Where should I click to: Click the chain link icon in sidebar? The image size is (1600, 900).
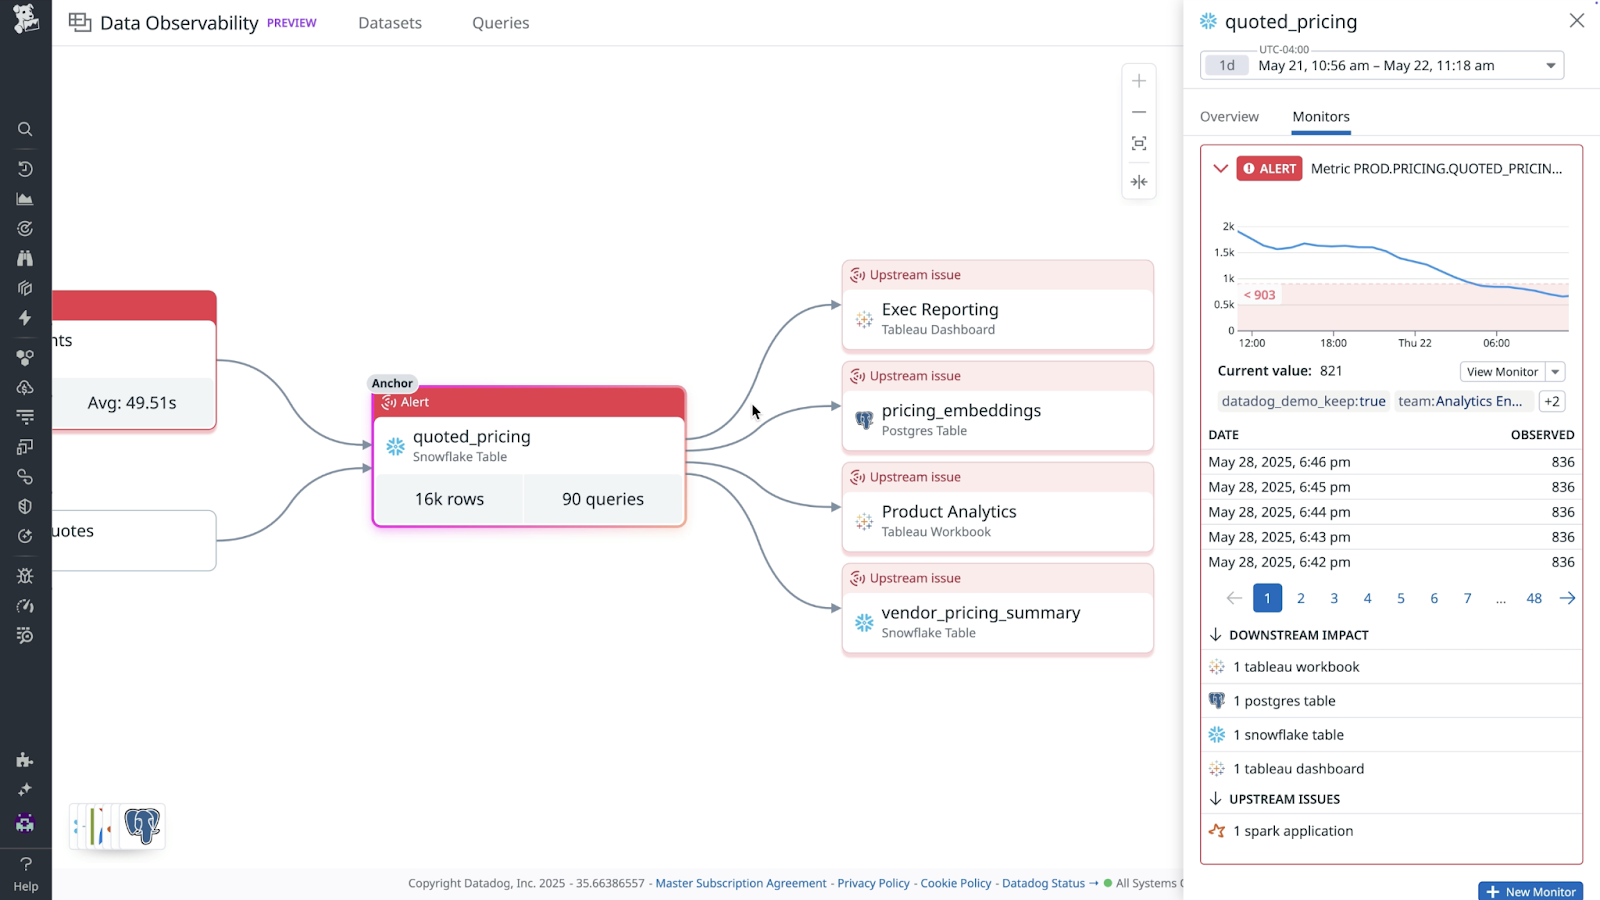(25, 477)
